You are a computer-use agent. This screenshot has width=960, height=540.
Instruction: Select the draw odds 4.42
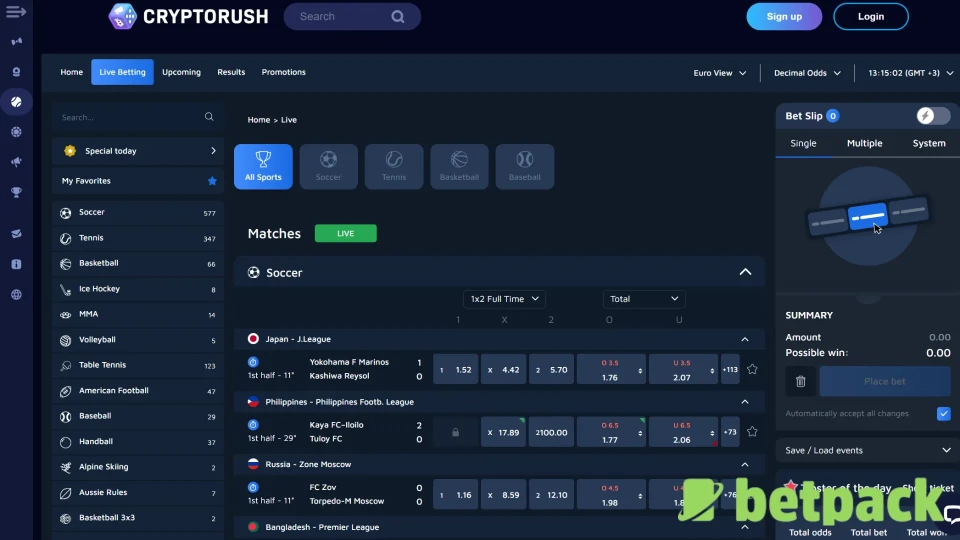(x=503, y=370)
